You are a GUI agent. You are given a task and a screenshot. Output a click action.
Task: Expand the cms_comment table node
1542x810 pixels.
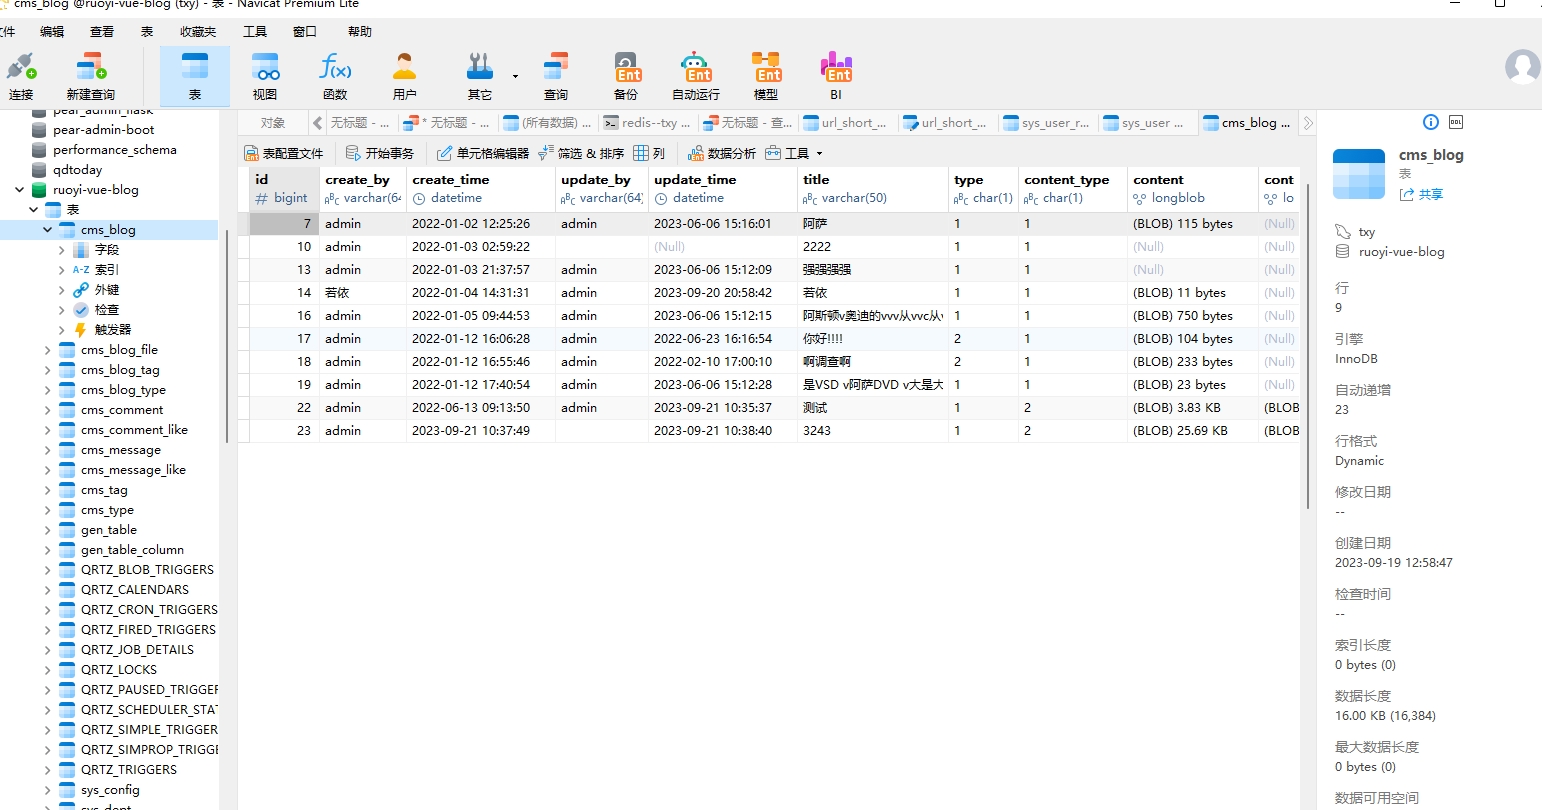pyautogui.click(x=47, y=409)
